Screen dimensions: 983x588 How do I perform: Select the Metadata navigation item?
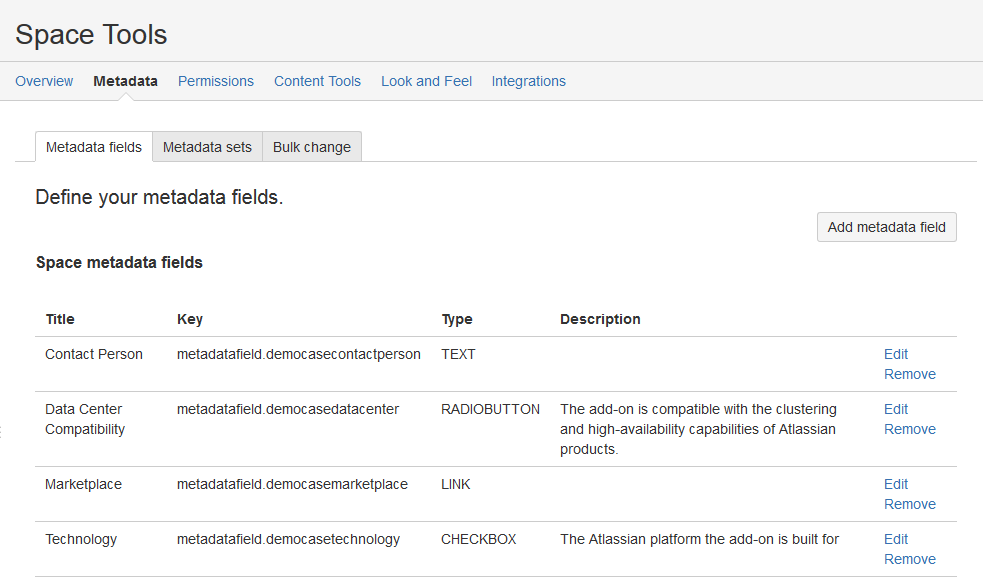click(125, 81)
